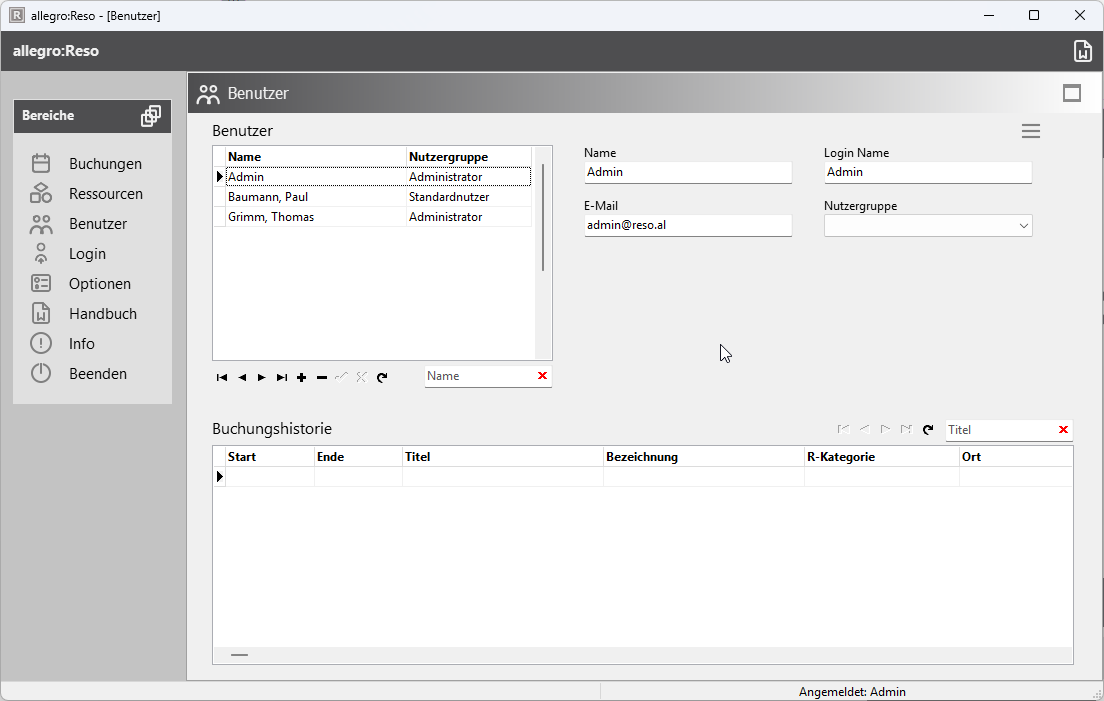Image resolution: width=1104 pixels, height=701 pixels.
Task: Clear the Name search filter
Action: [542, 376]
